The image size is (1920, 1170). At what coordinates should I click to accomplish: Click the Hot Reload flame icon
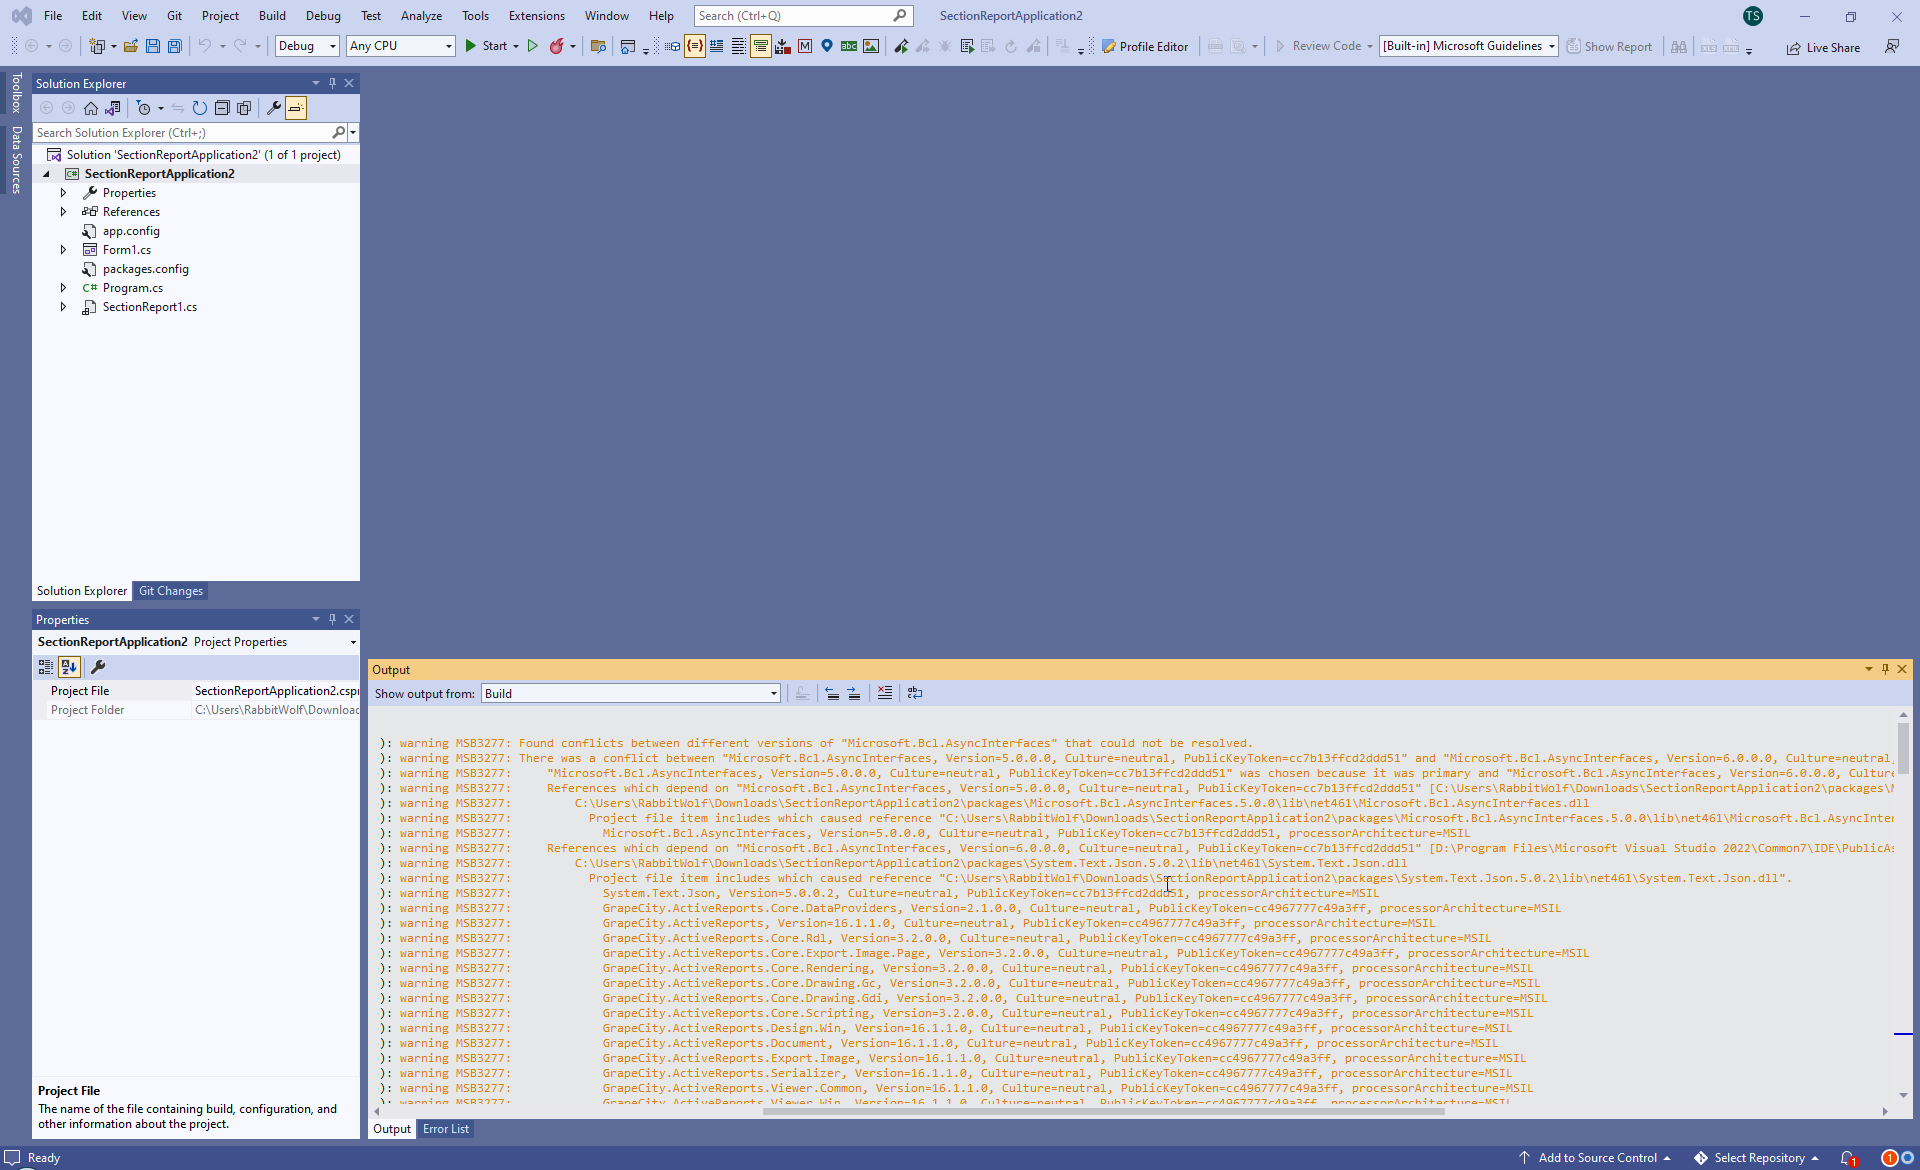(x=557, y=46)
